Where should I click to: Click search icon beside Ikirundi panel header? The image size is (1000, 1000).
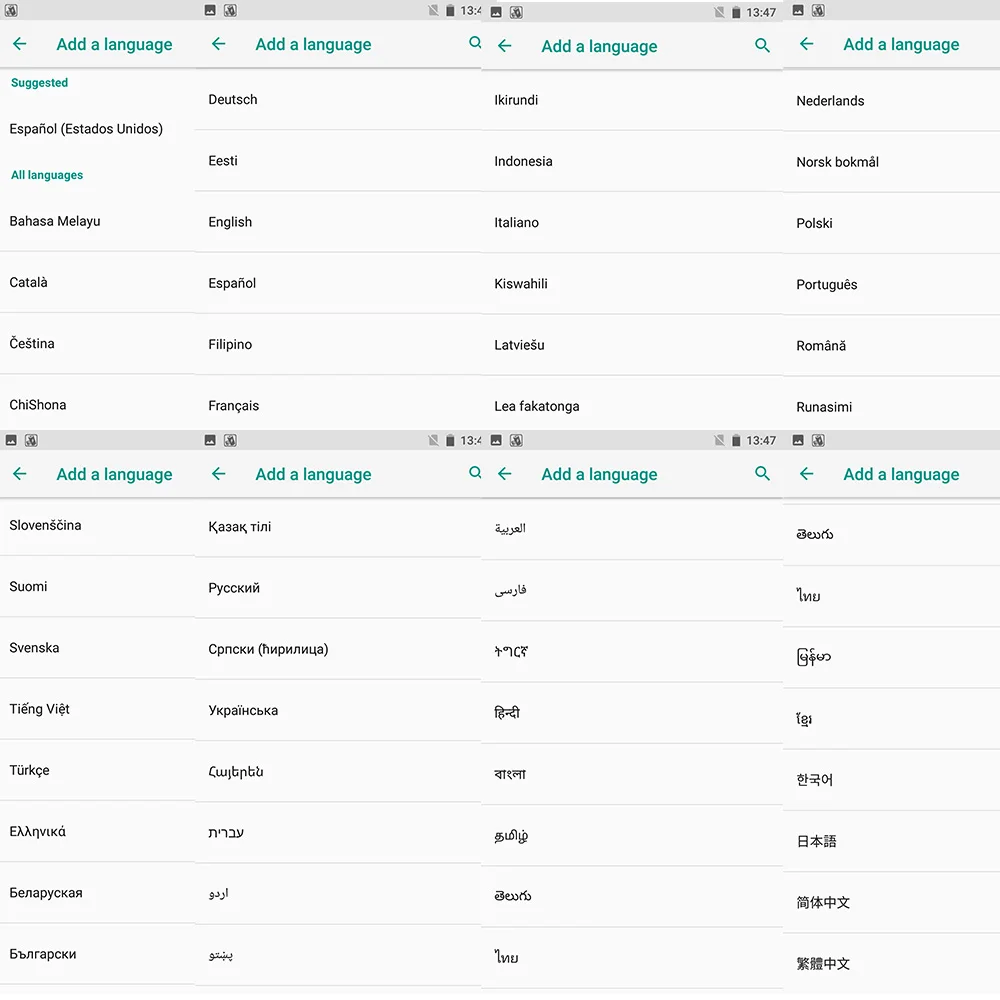point(762,45)
